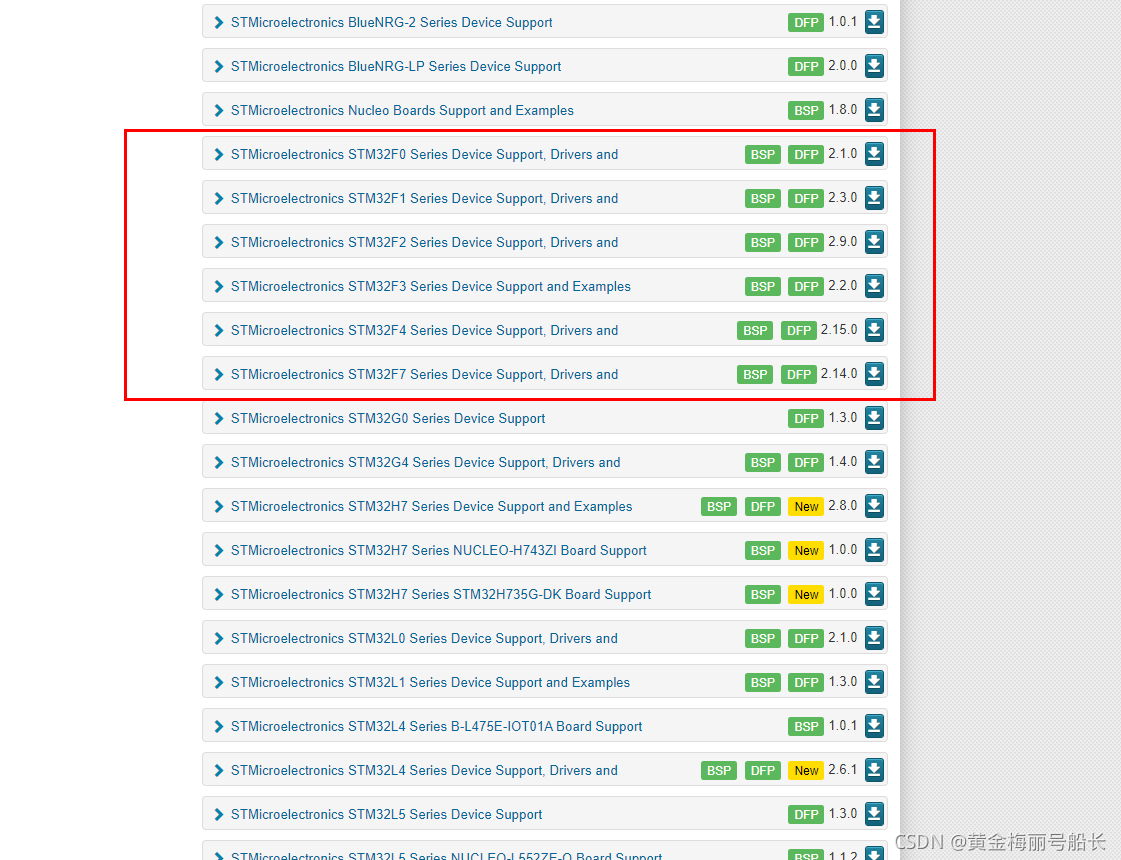Expand the STM32F0 Series row chevron
This screenshot has height=860, width=1121.
point(219,154)
